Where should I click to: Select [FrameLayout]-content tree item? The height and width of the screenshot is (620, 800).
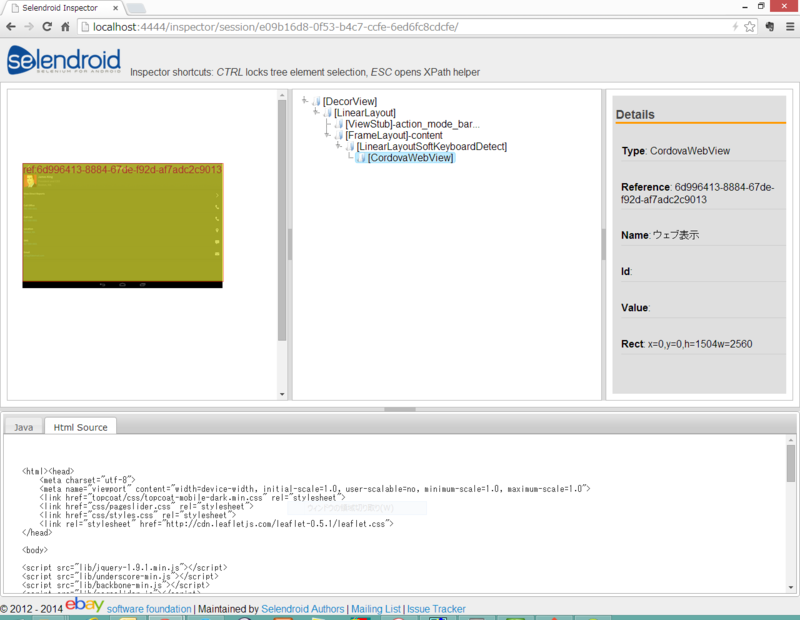(x=394, y=135)
